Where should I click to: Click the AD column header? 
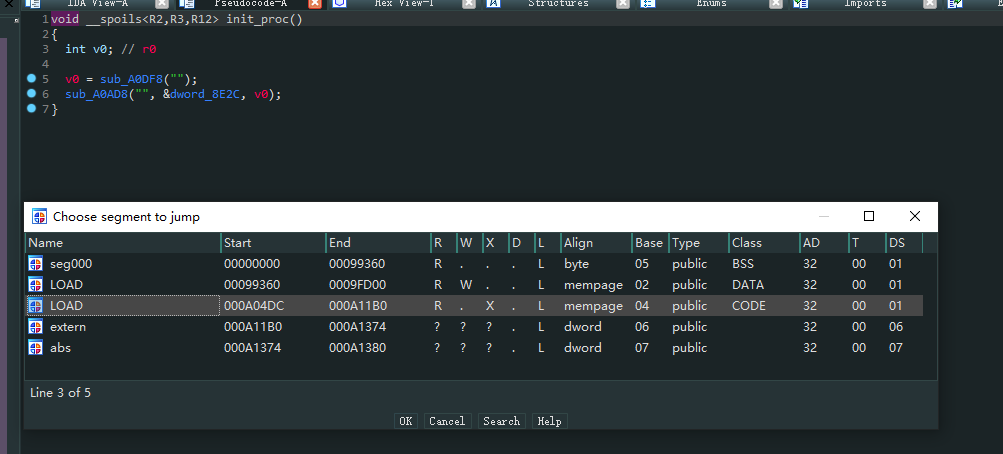[x=824, y=243]
